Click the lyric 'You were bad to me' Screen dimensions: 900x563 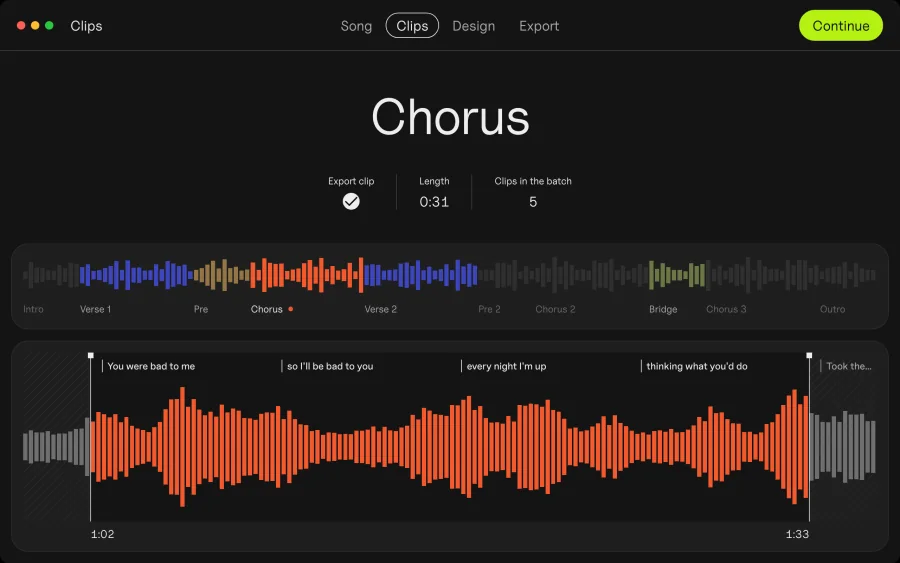click(x=151, y=366)
